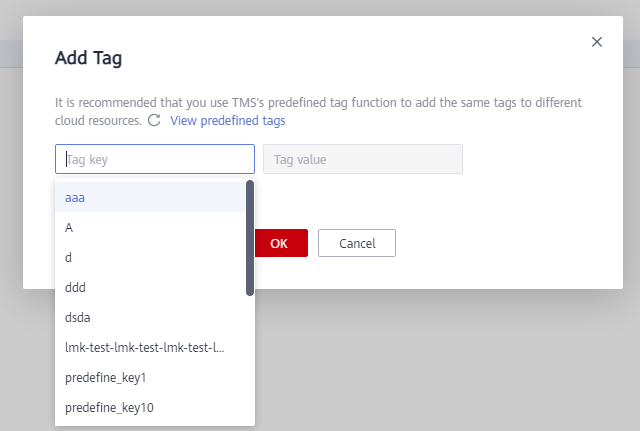Pick the single d tag key
This screenshot has width=640, height=431.
tap(150, 258)
